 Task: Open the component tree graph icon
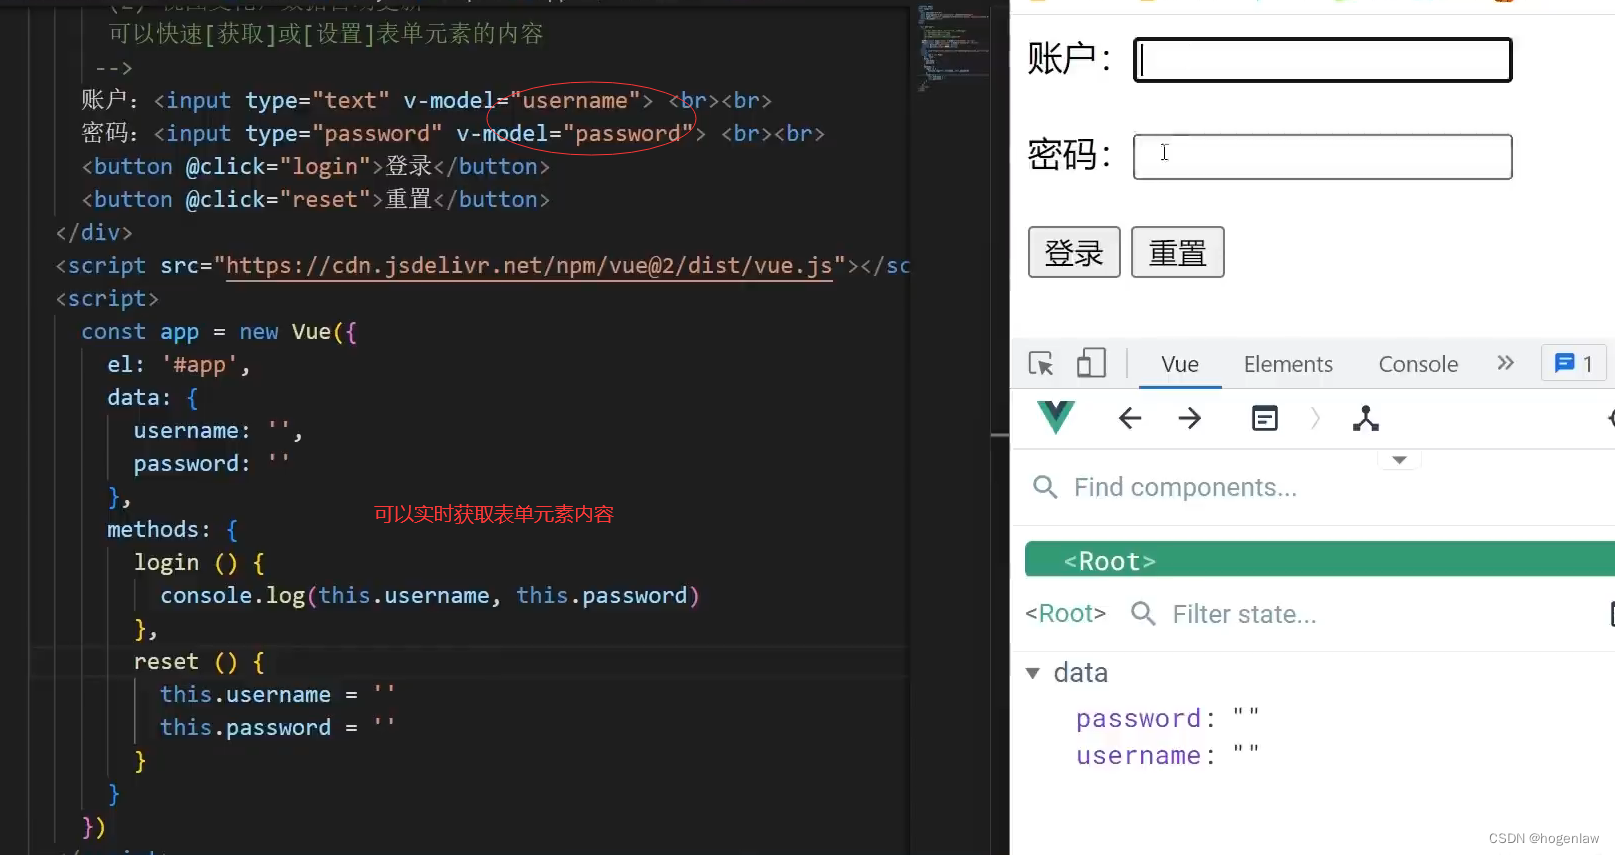coord(1366,418)
